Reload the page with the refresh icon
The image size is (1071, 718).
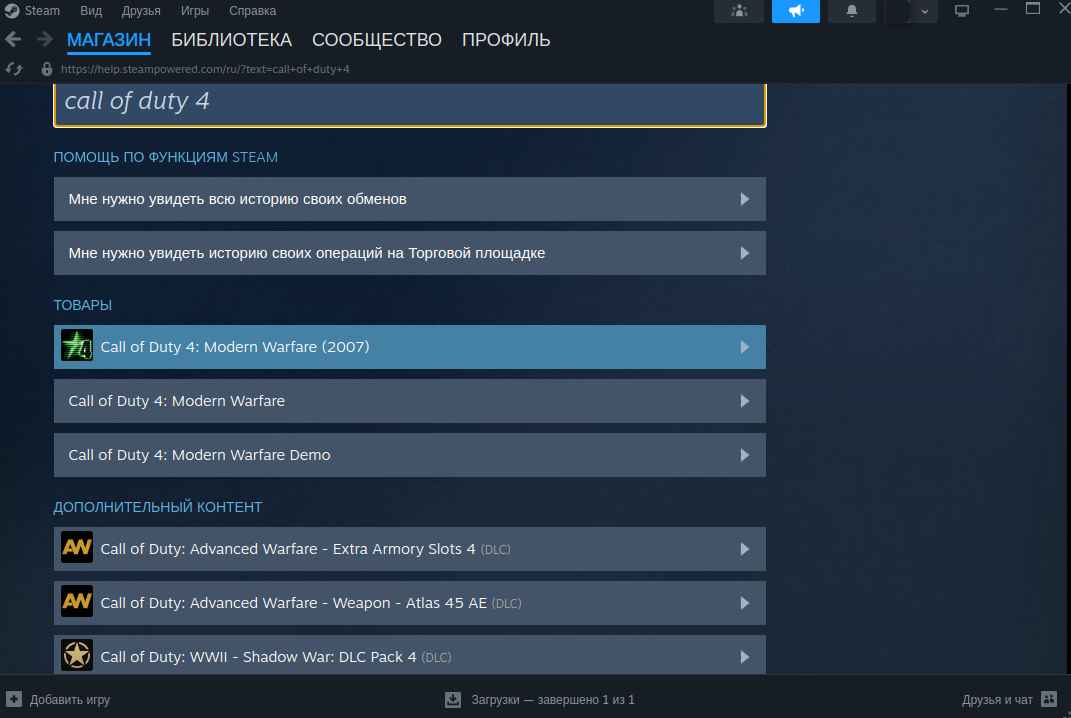click(14, 69)
